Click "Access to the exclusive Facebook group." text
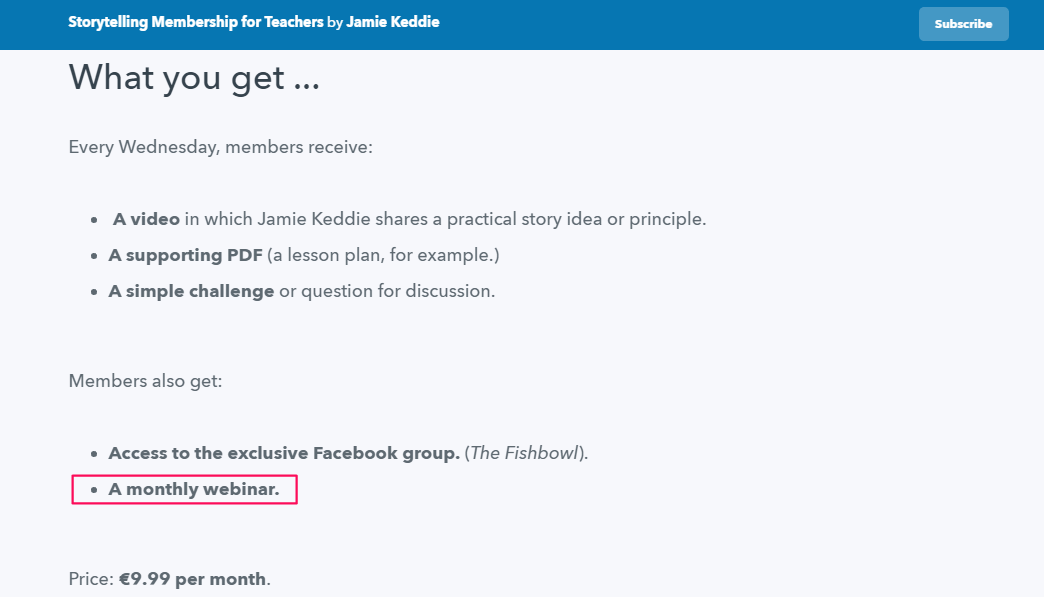 pos(284,453)
